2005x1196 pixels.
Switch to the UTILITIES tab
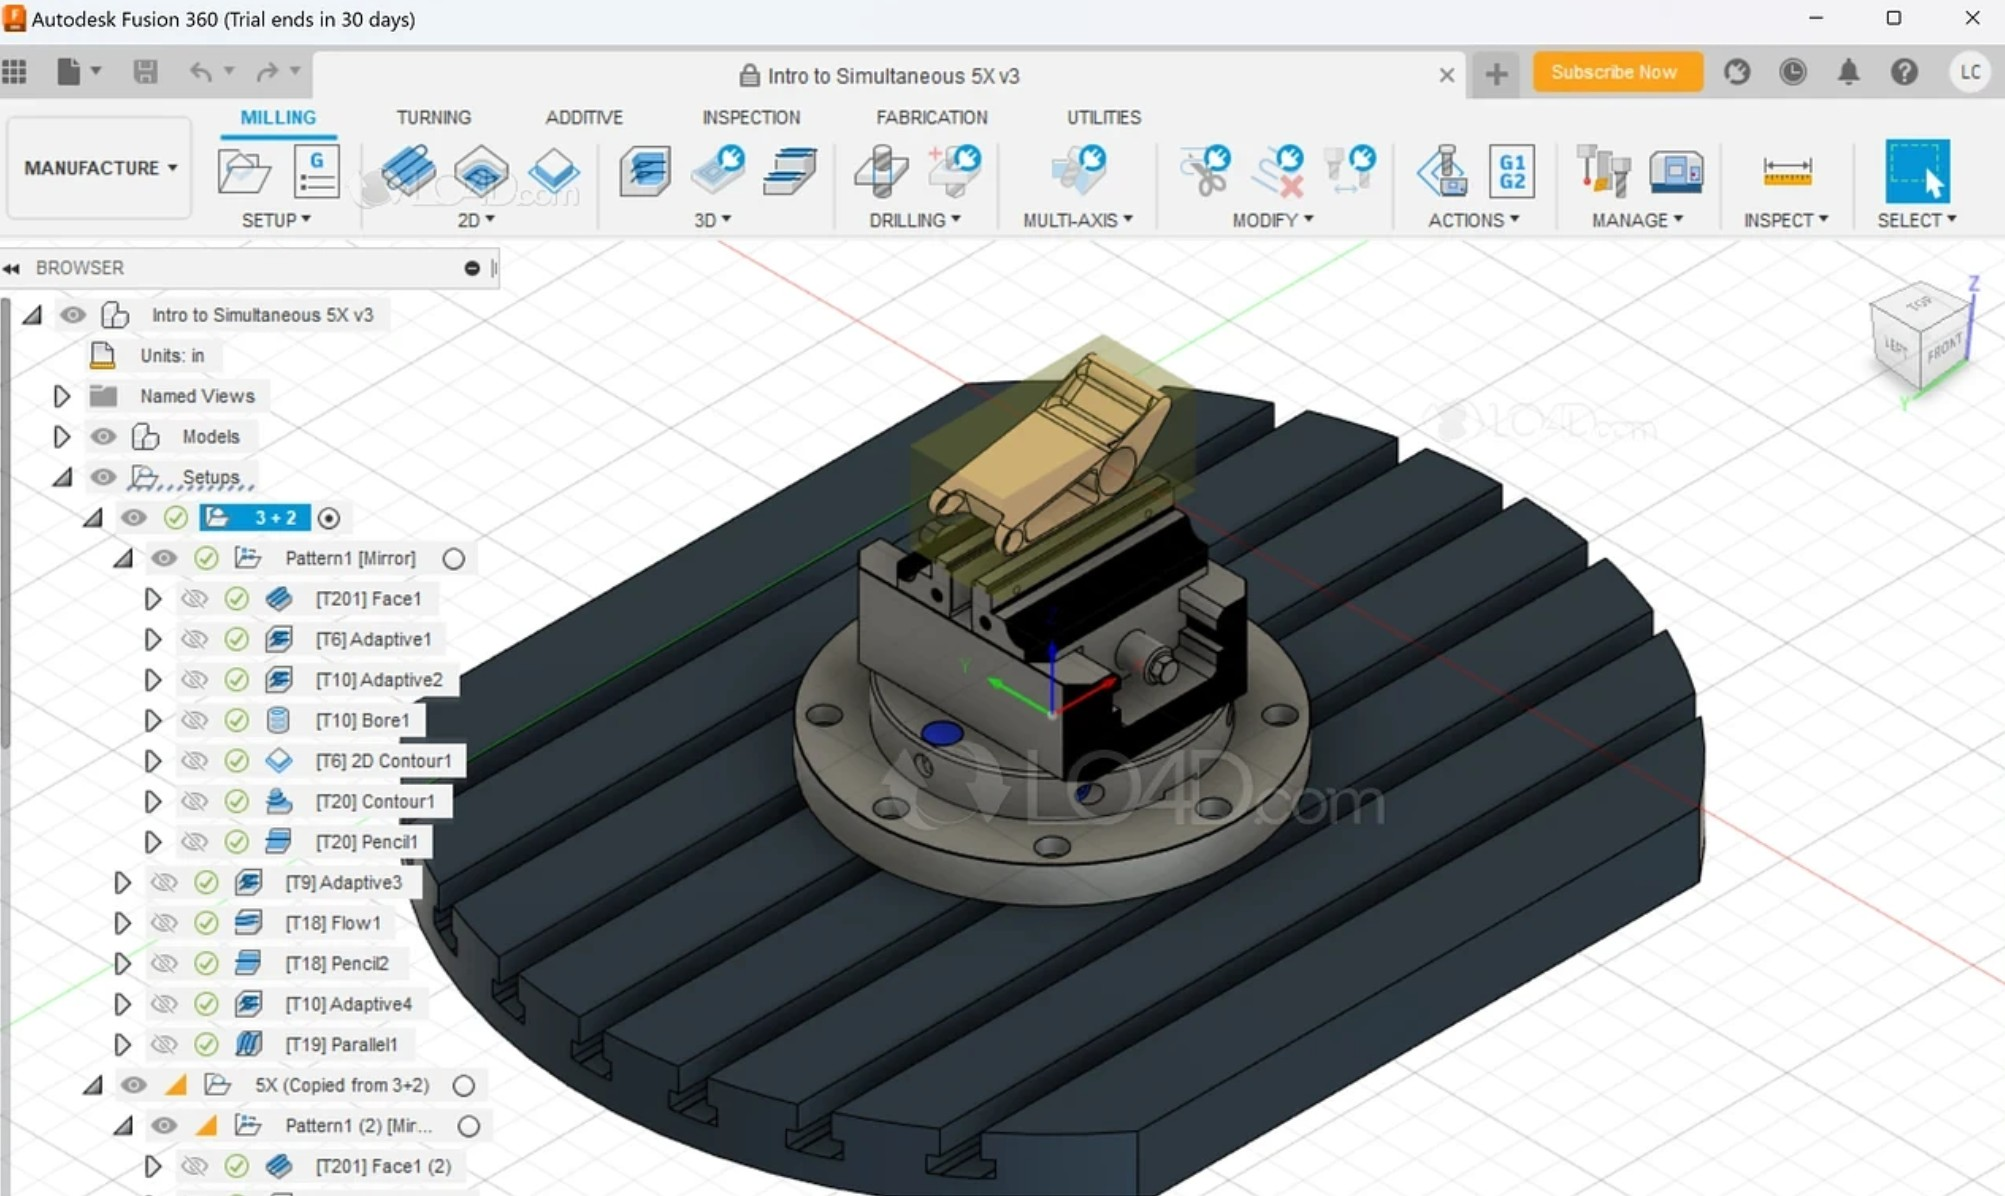(1104, 117)
